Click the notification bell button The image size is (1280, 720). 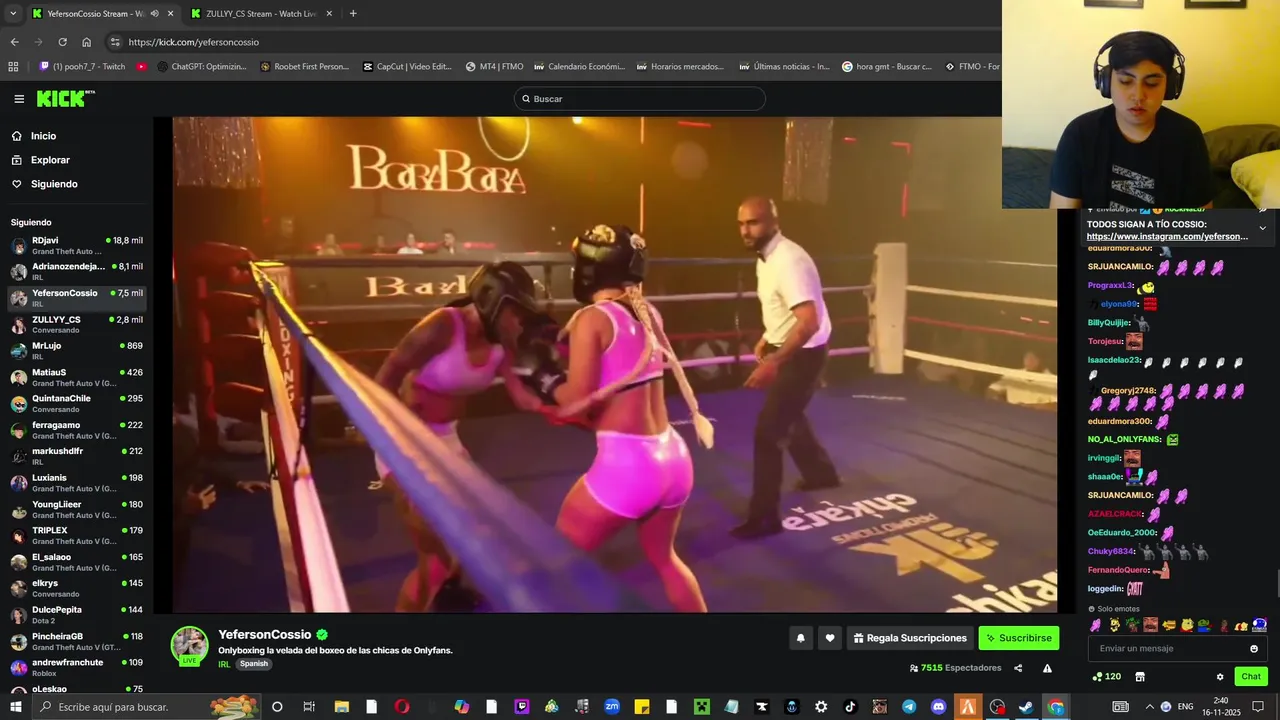(800, 638)
